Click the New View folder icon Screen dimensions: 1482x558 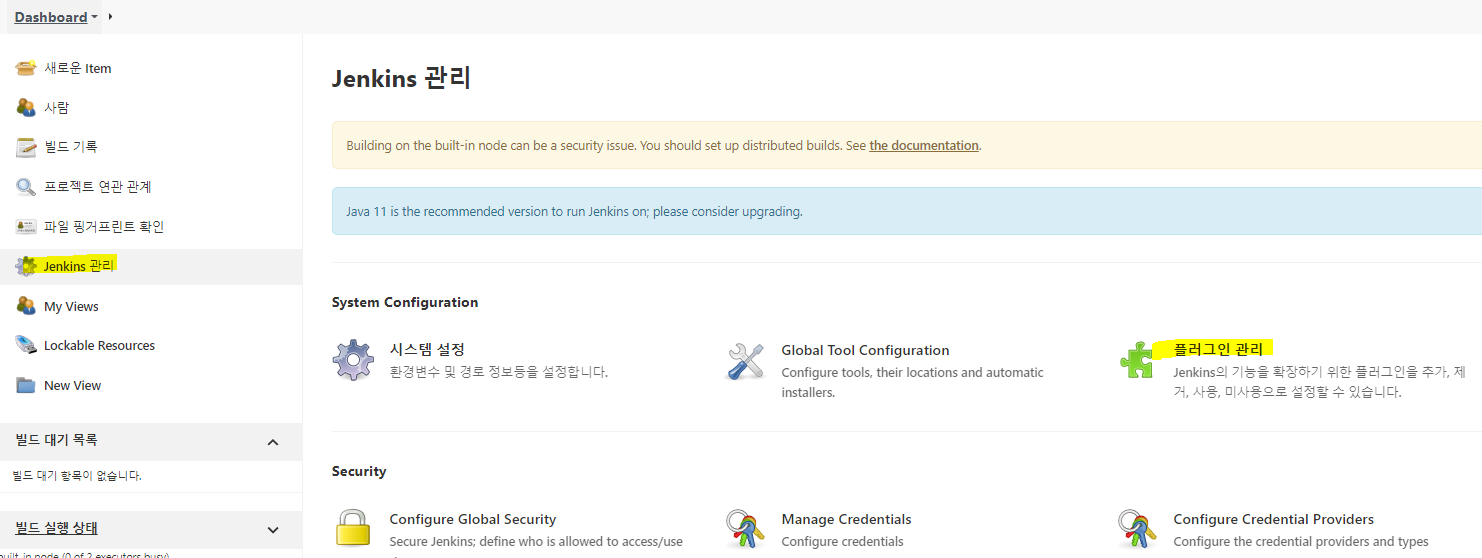pyautogui.click(x=26, y=385)
